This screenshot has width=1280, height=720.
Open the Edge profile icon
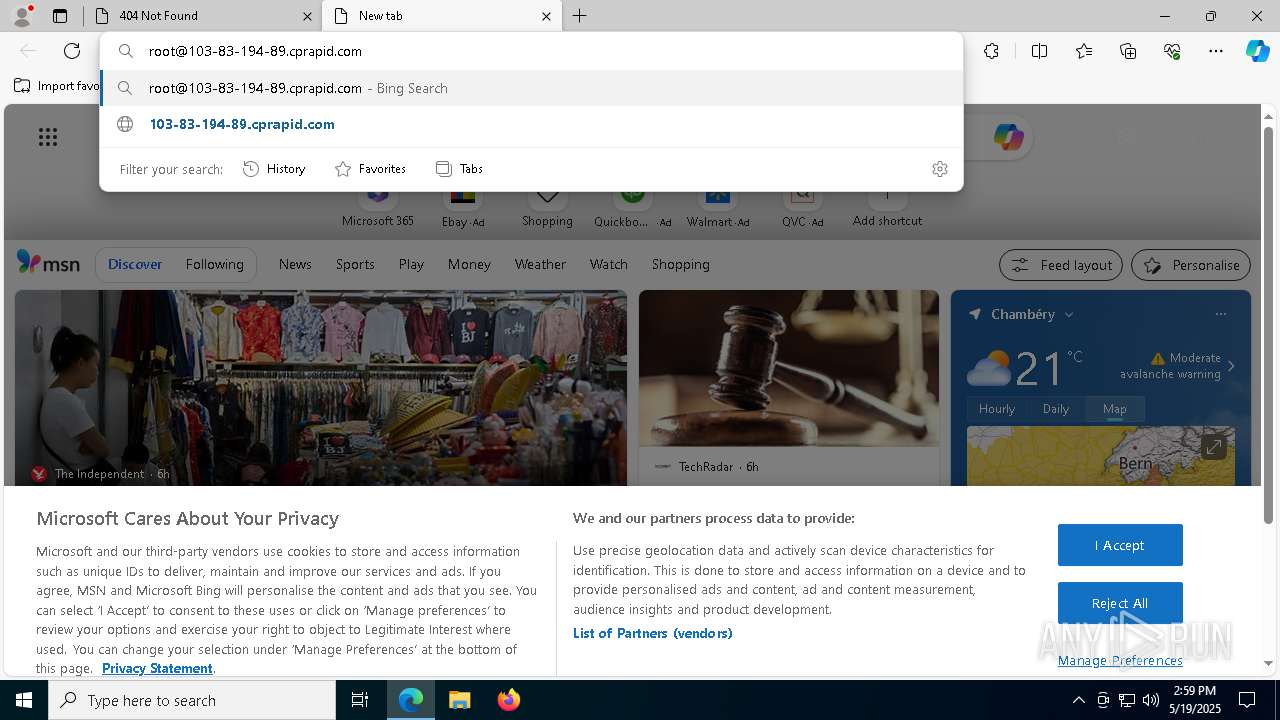(22, 15)
